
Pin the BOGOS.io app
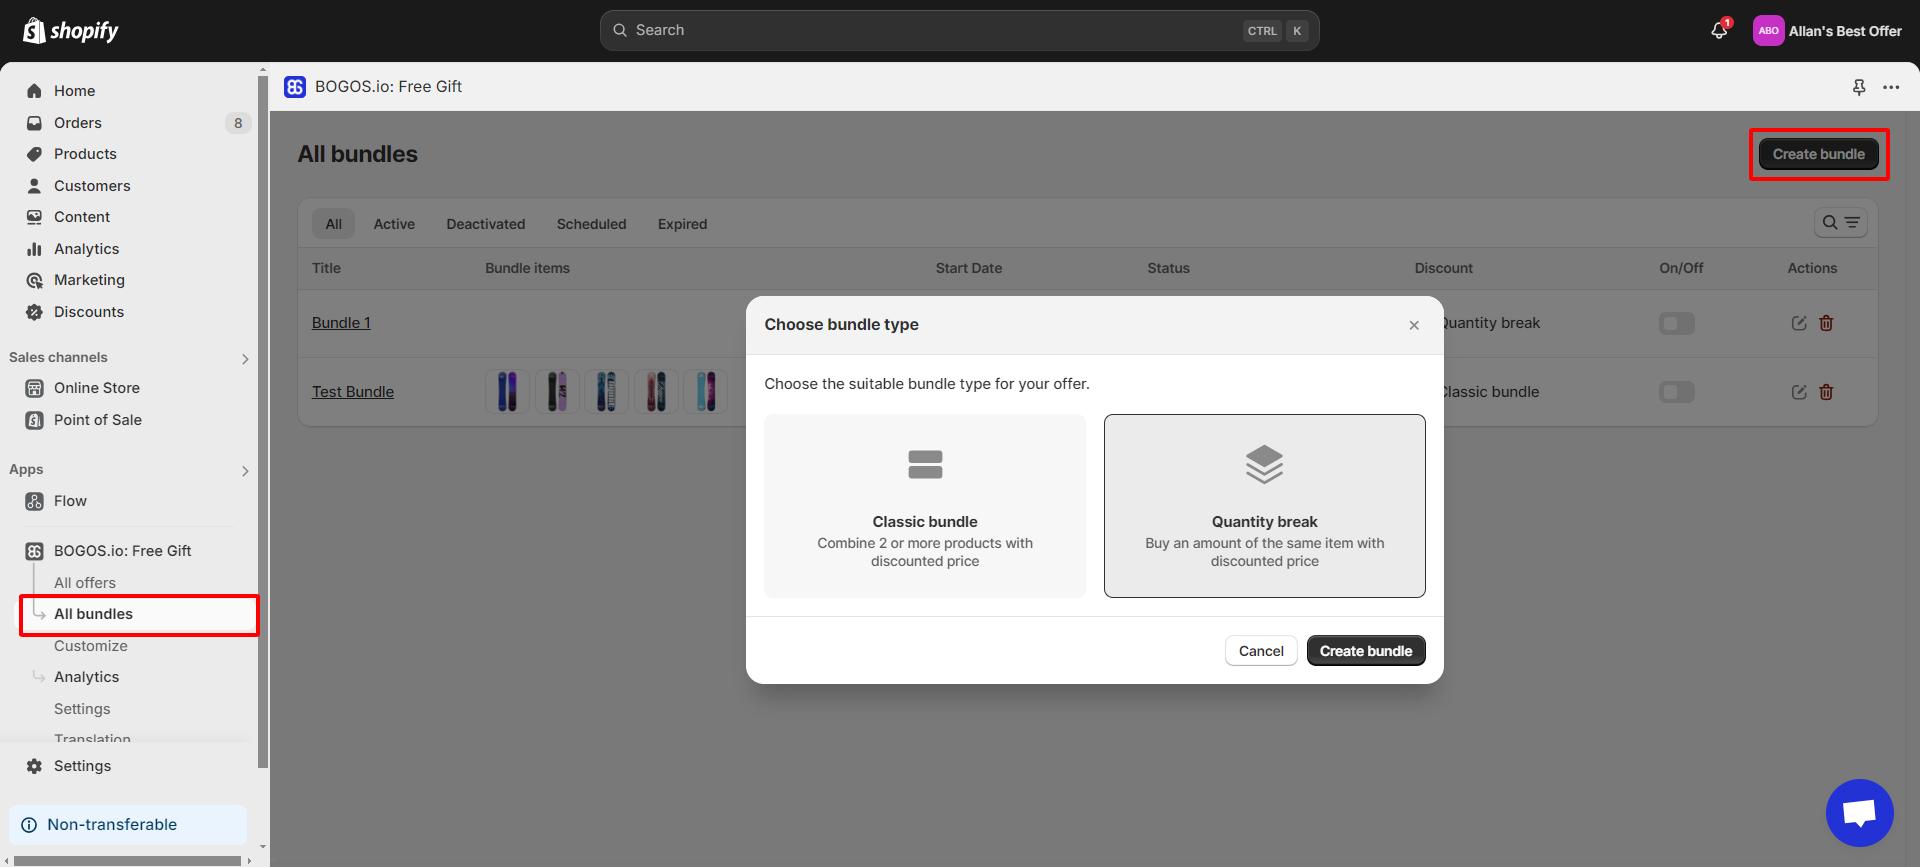(1858, 87)
